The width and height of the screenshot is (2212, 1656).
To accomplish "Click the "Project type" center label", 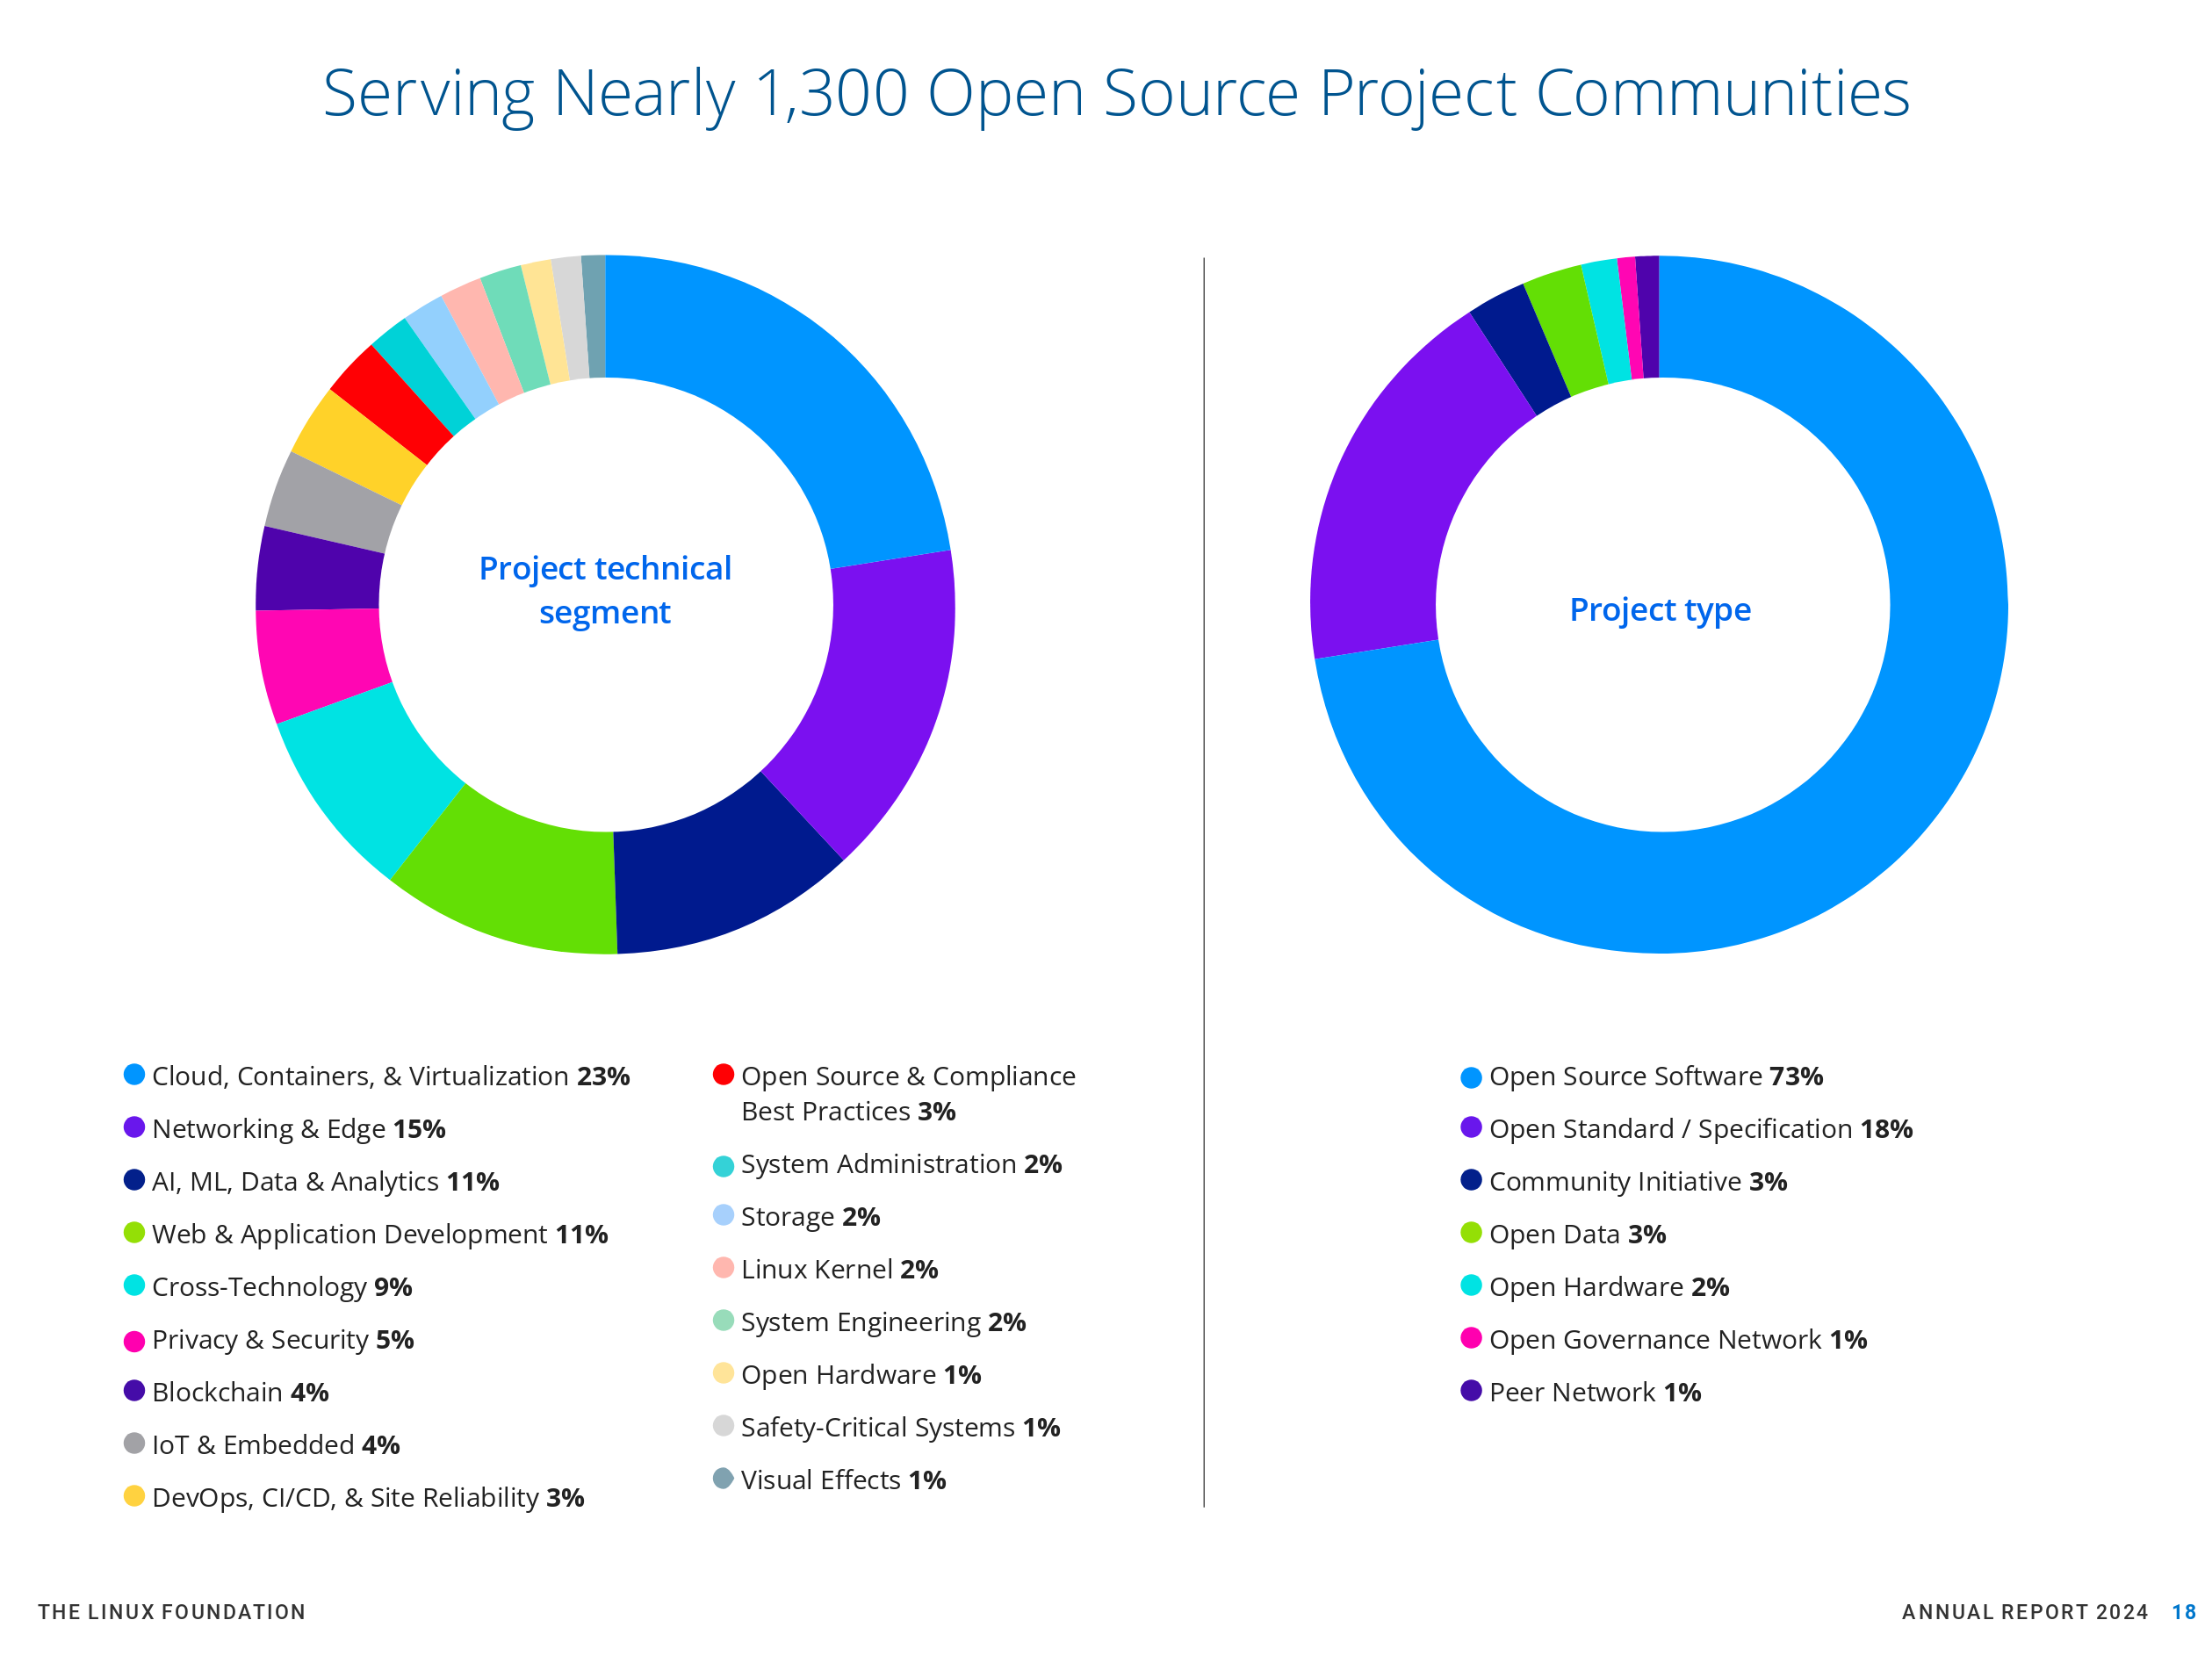I will 1660,609.
